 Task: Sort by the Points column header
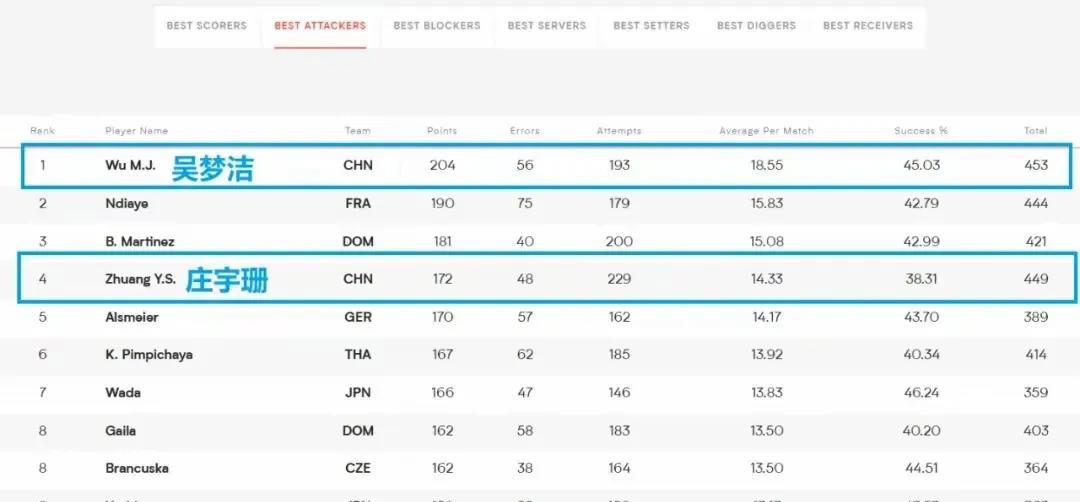(442, 130)
